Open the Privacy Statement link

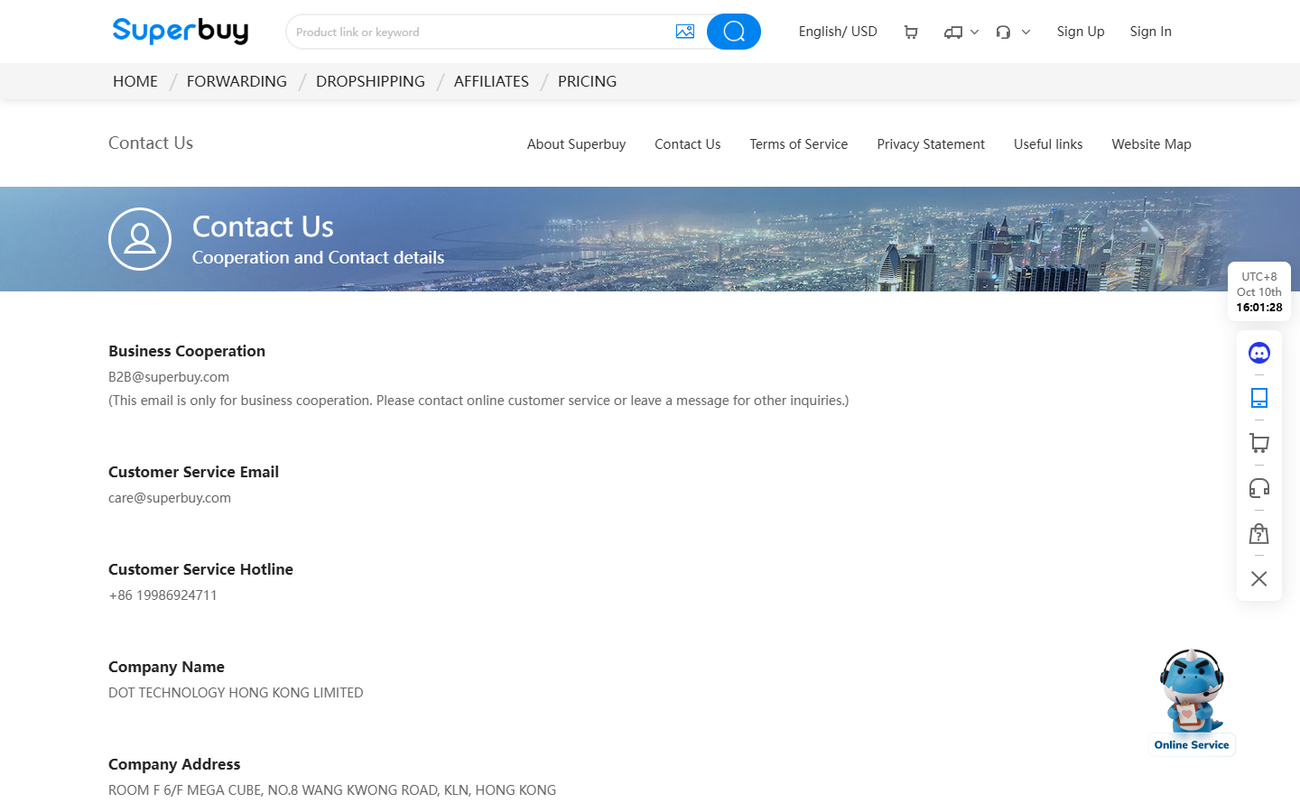[x=931, y=144]
